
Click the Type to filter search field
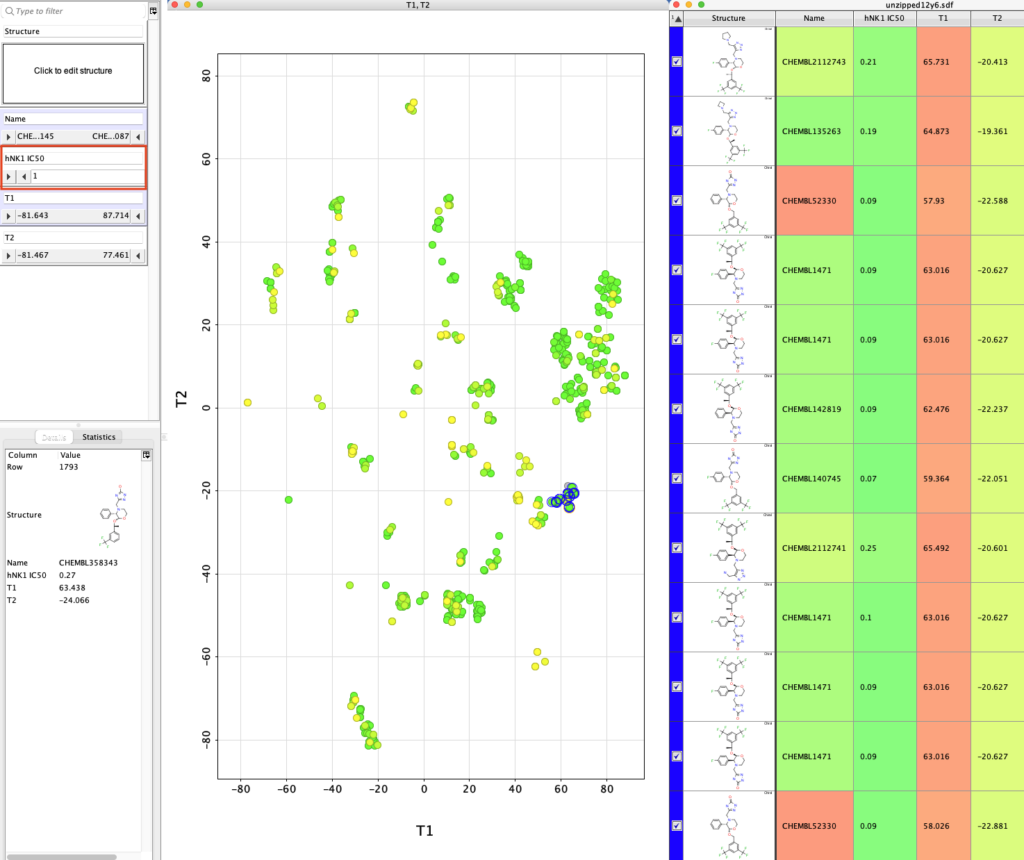click(75, 11)
